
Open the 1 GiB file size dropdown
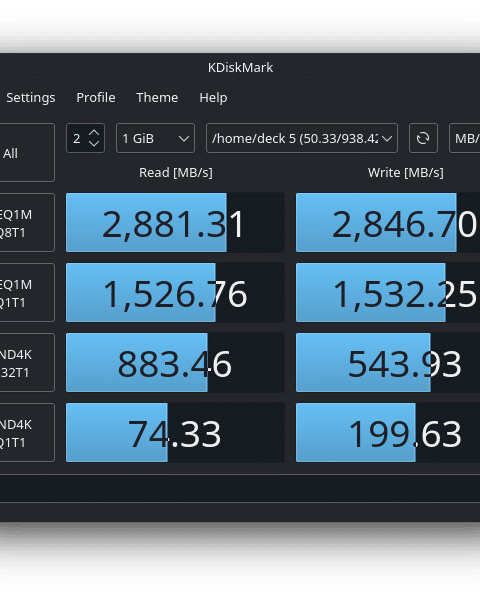[156, 138]
